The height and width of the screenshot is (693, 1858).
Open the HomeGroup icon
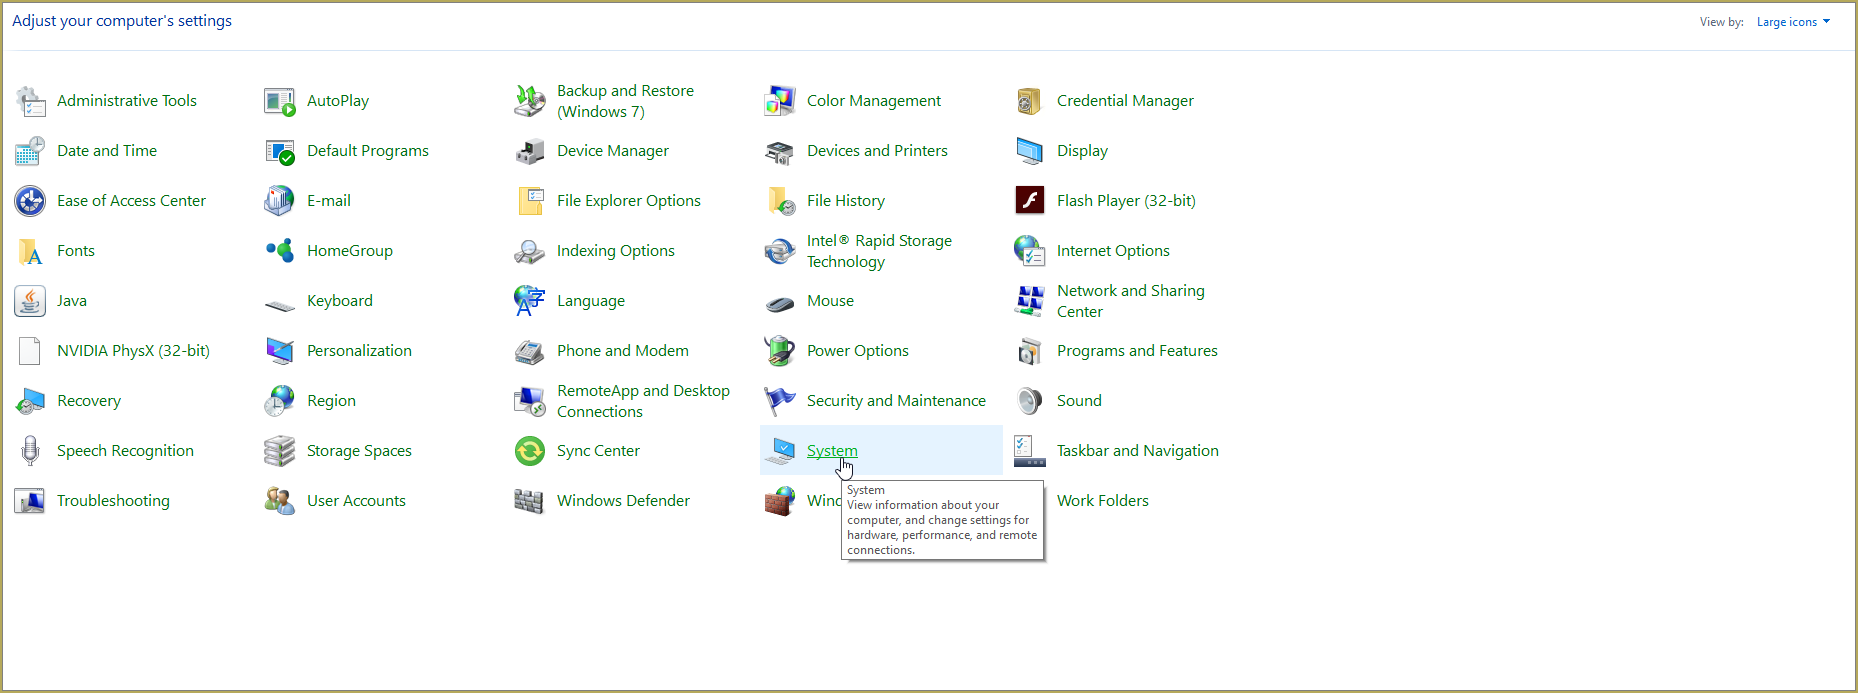point(280,251)
